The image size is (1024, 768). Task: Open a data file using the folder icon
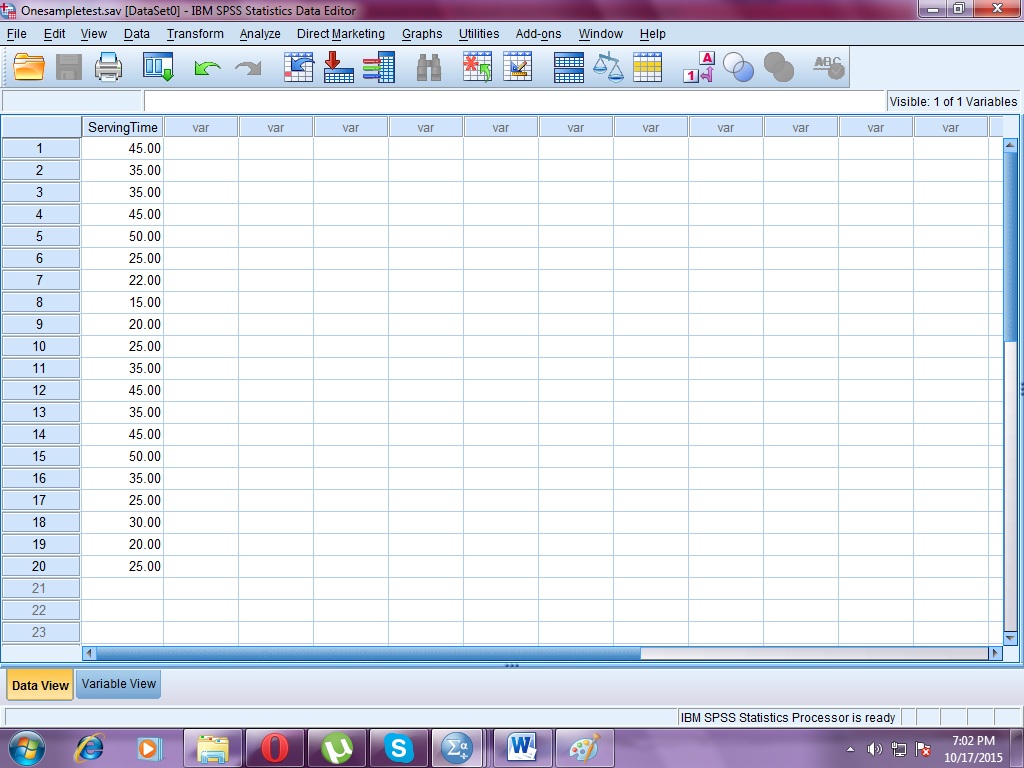(27, 67)
